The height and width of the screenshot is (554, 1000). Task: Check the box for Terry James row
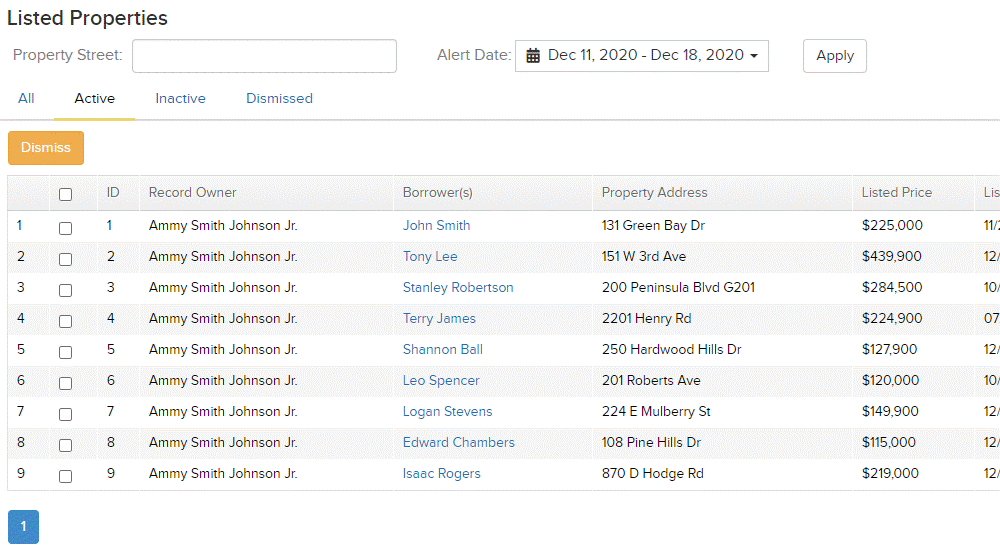pyautogui.click(x=65, y=321)
